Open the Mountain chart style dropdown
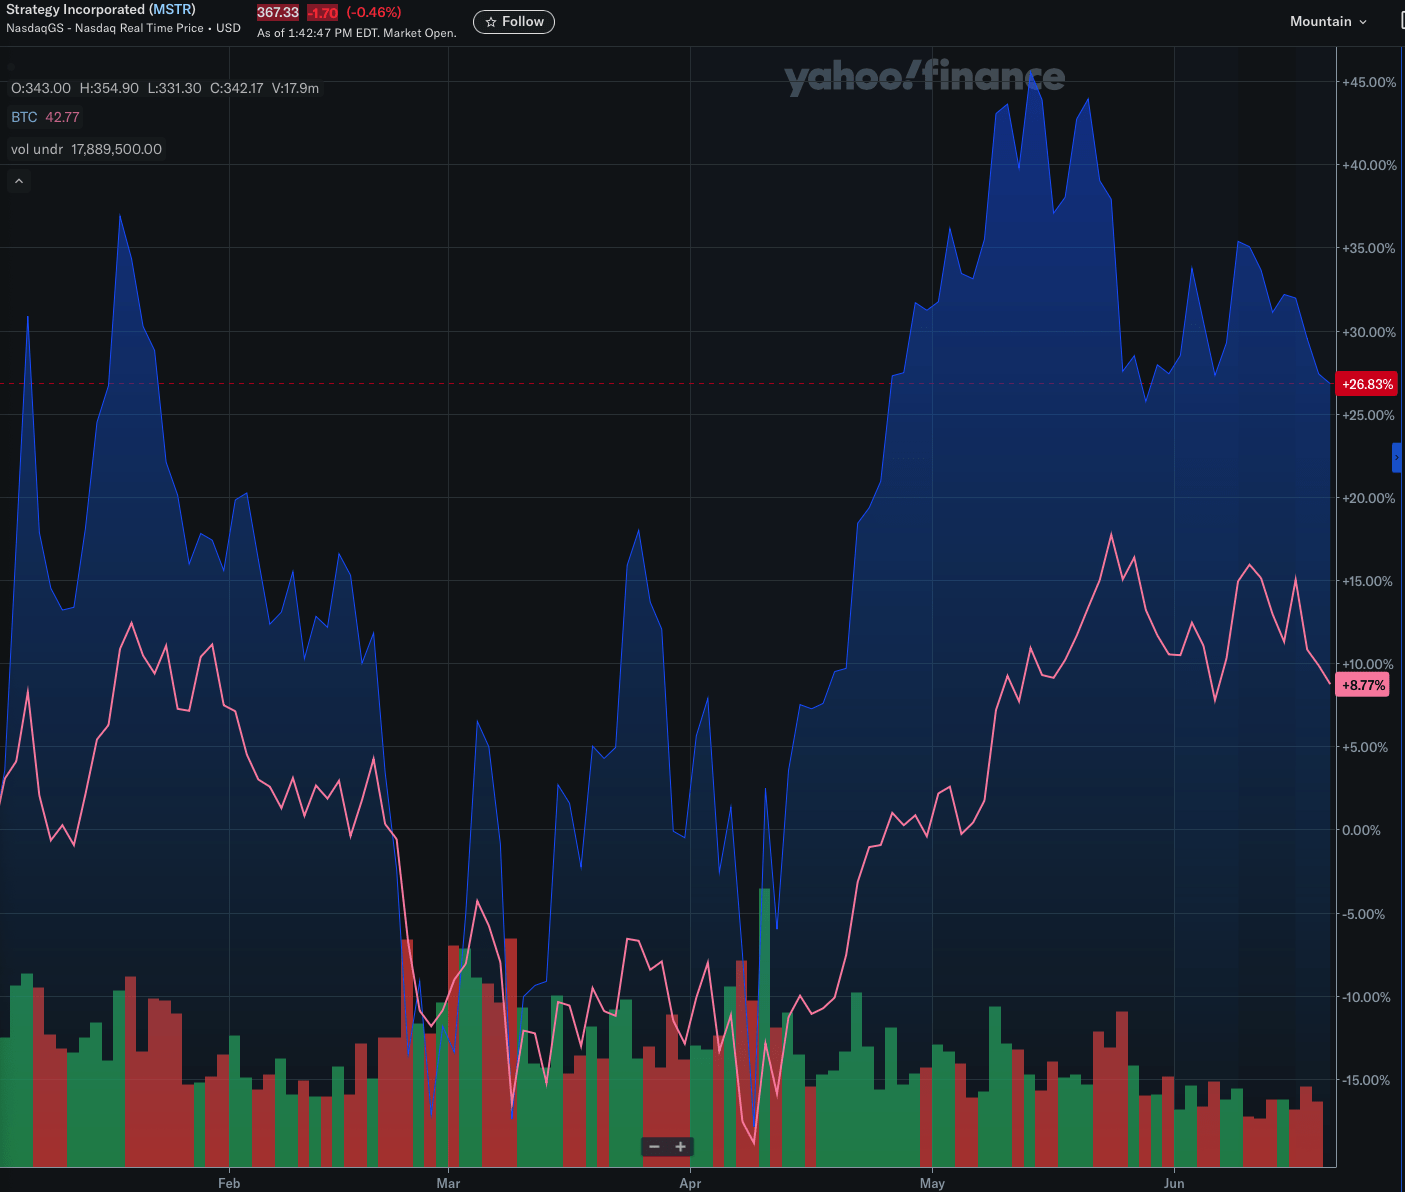The height and width of the screenshot is (1192, 1405). (x=1327, y=21)
